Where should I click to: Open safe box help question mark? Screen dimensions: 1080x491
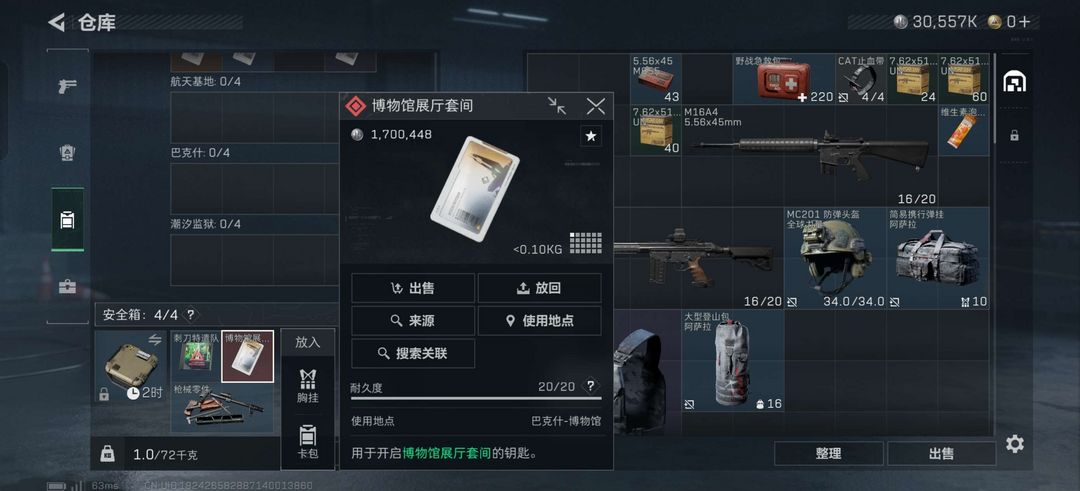tap(191, 315)
